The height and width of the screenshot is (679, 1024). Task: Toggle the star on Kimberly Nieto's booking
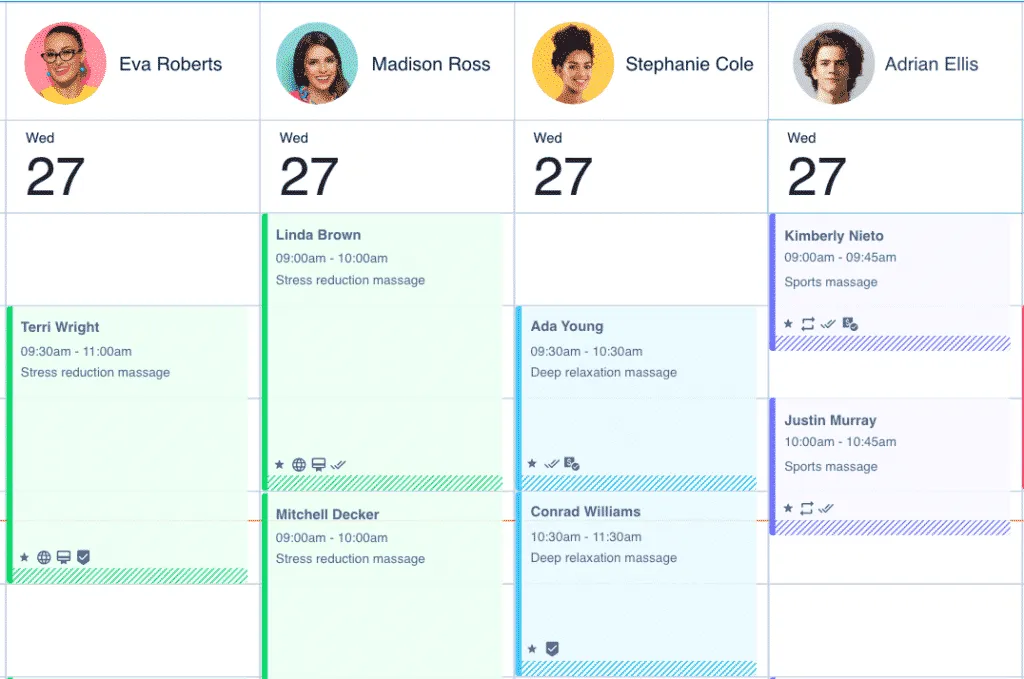tap(788, 324)
